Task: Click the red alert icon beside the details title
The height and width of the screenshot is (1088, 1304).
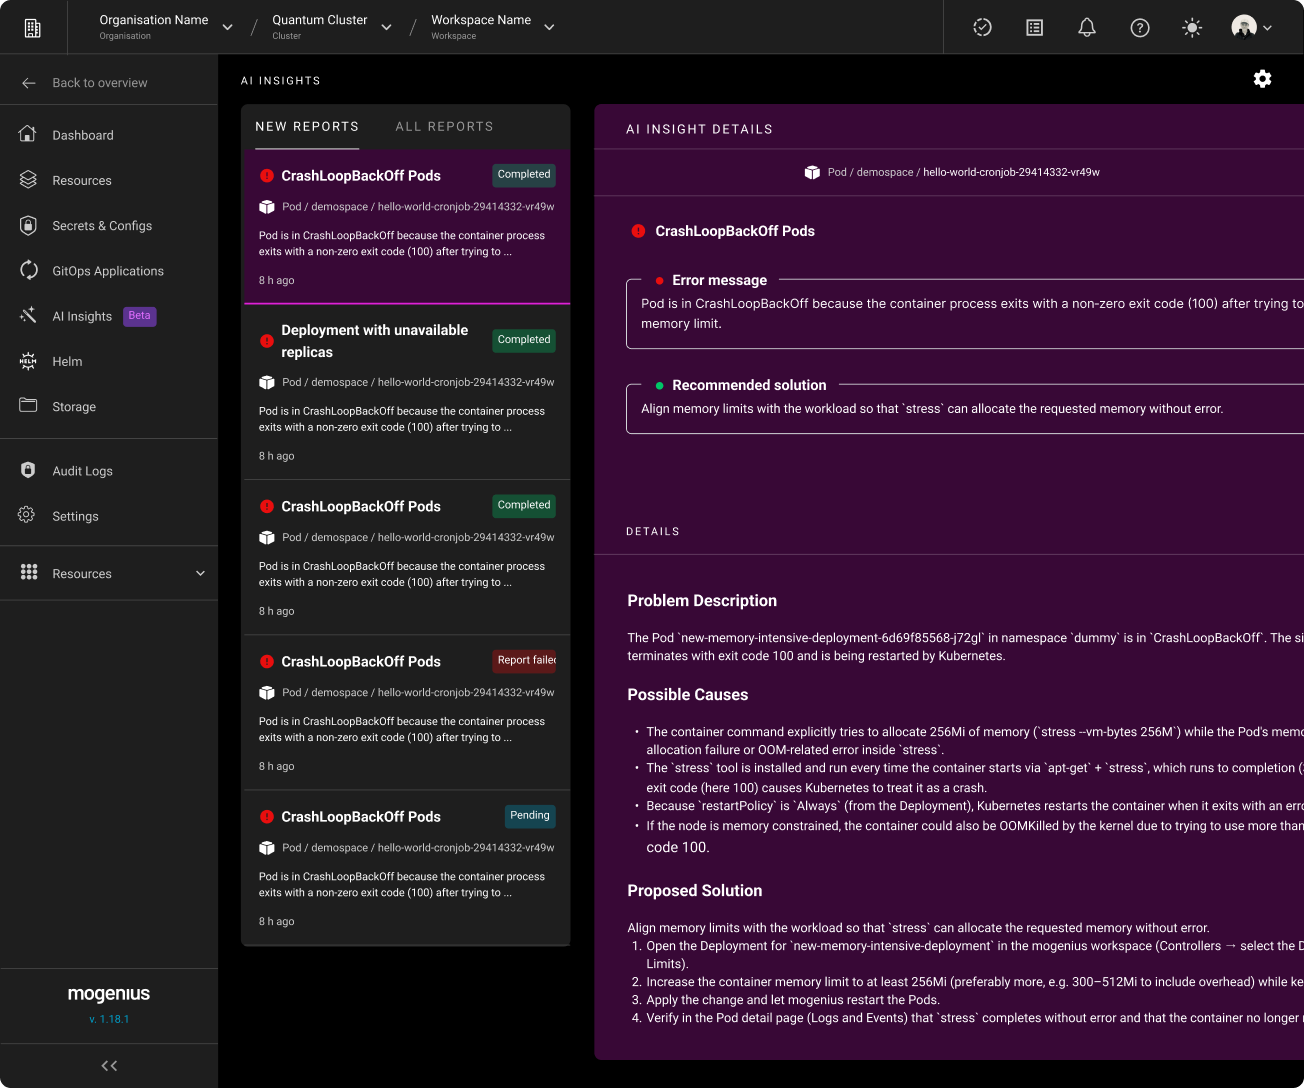Action: [638, 231]
